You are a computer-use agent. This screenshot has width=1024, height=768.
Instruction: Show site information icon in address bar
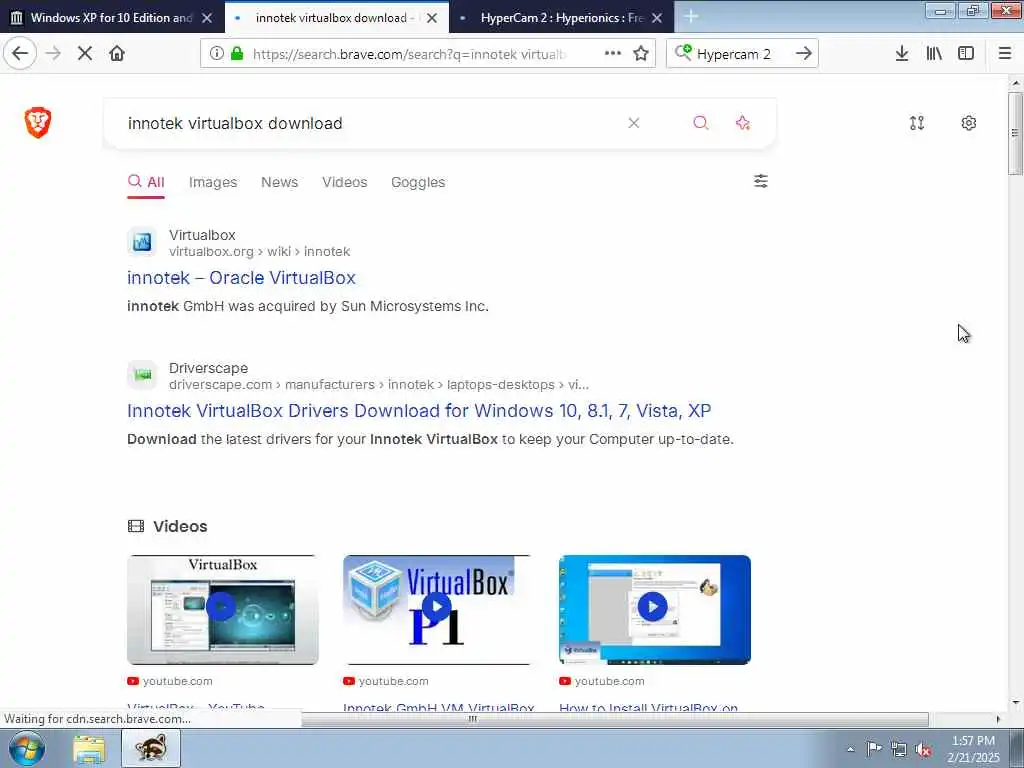[217, 54]
